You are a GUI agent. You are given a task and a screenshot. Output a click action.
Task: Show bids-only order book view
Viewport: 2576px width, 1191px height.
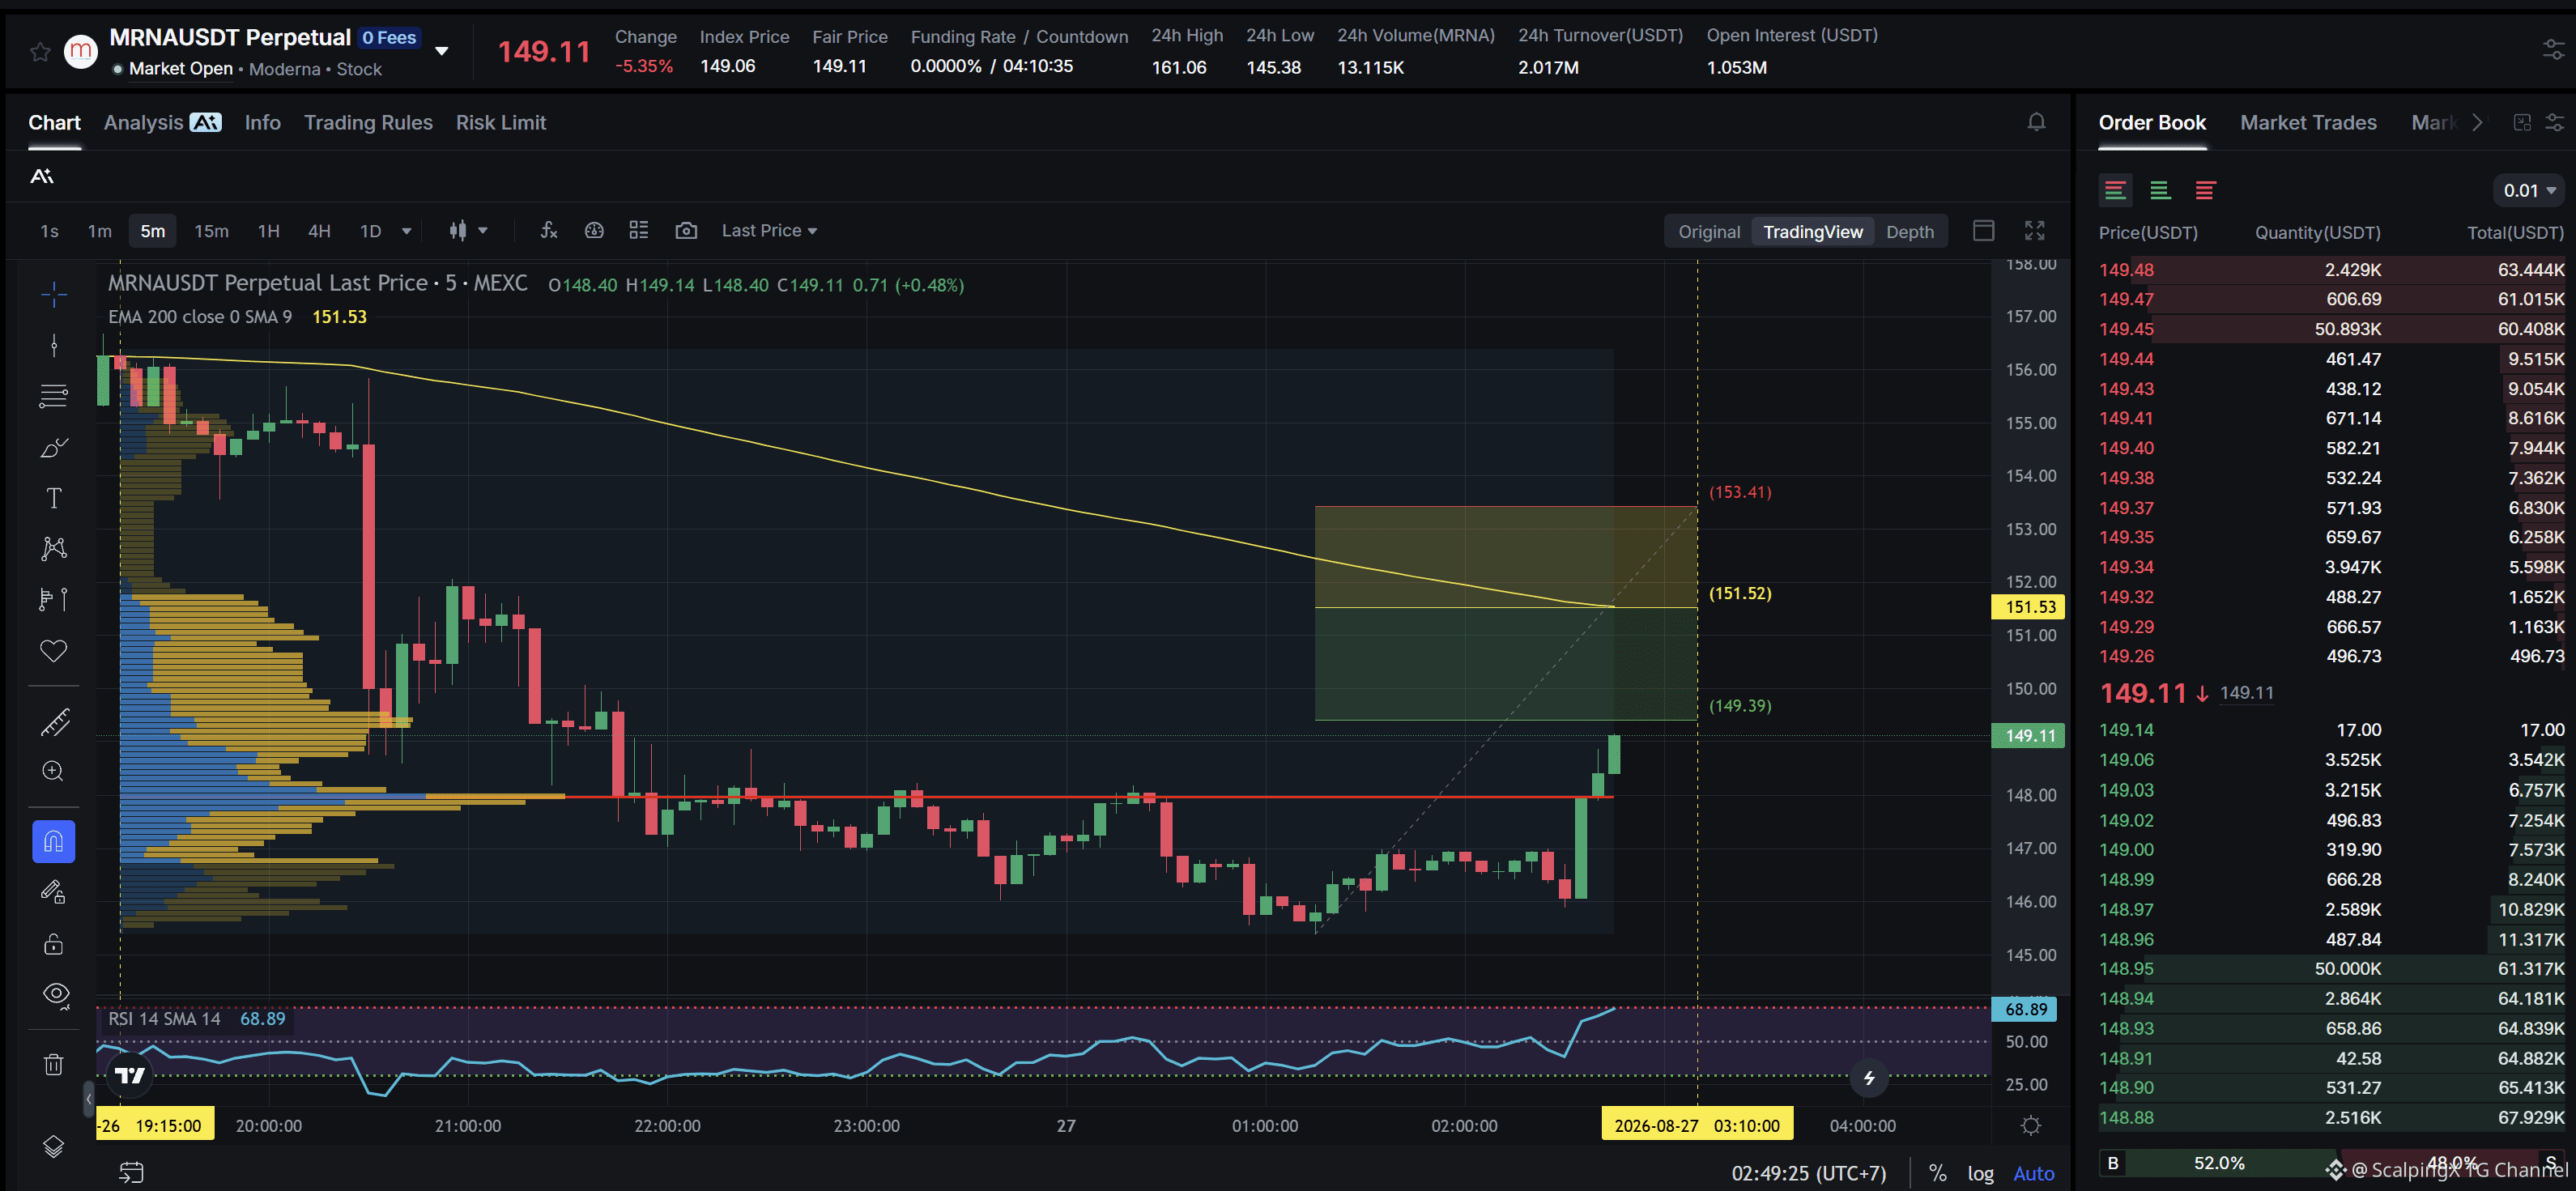pyautogui.click(x=2160, y=190)
